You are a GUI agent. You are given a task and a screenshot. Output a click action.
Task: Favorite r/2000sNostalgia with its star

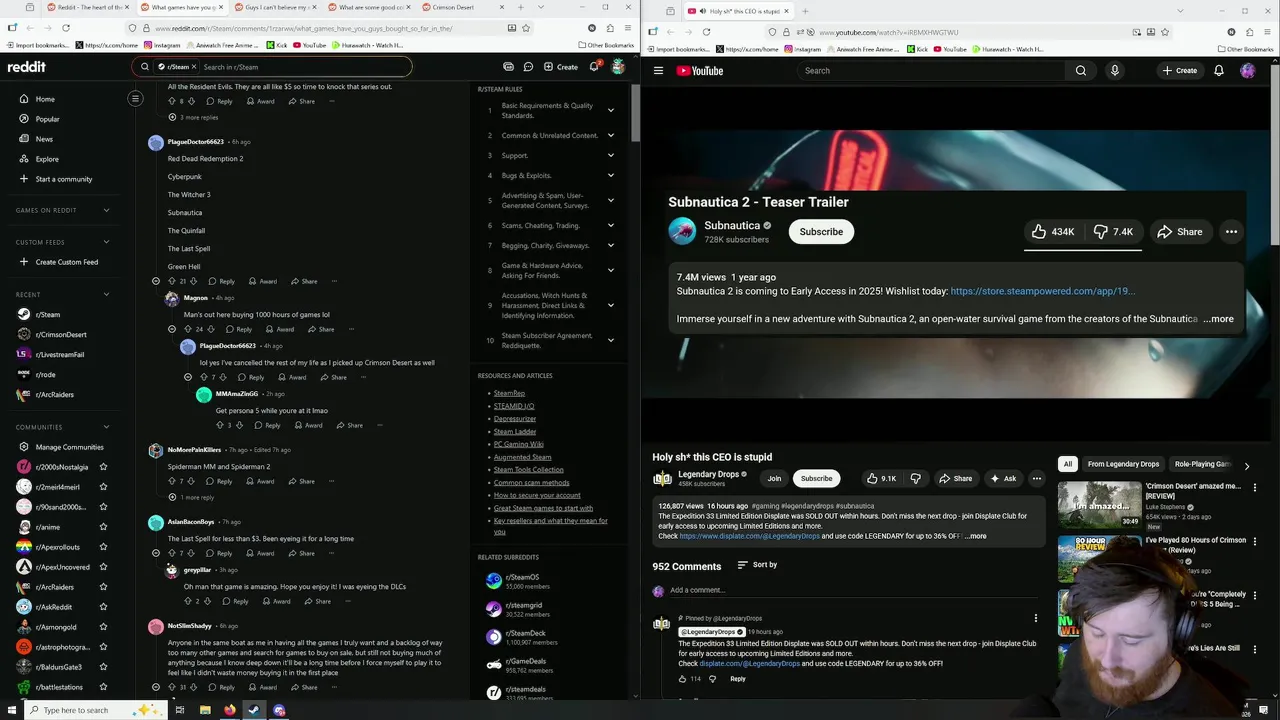click(103, 467)
